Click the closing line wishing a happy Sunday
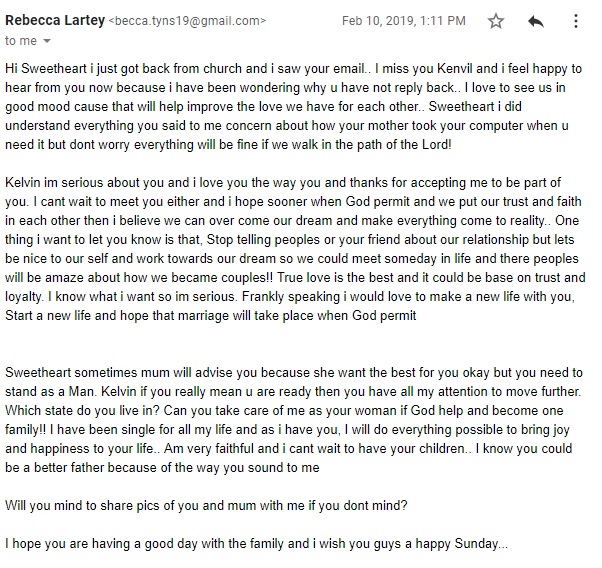 click(x=256, y=543)
